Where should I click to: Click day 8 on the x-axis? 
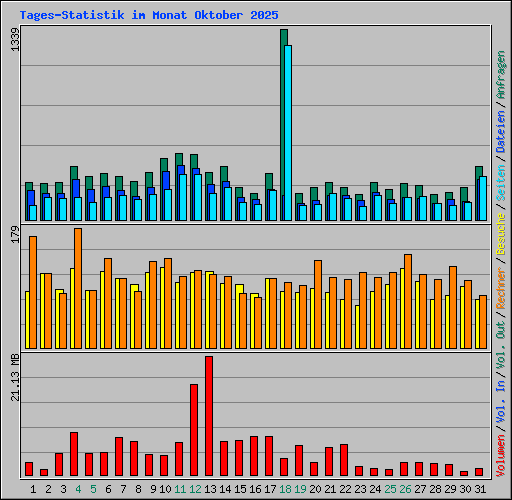(x=138, y=489)
